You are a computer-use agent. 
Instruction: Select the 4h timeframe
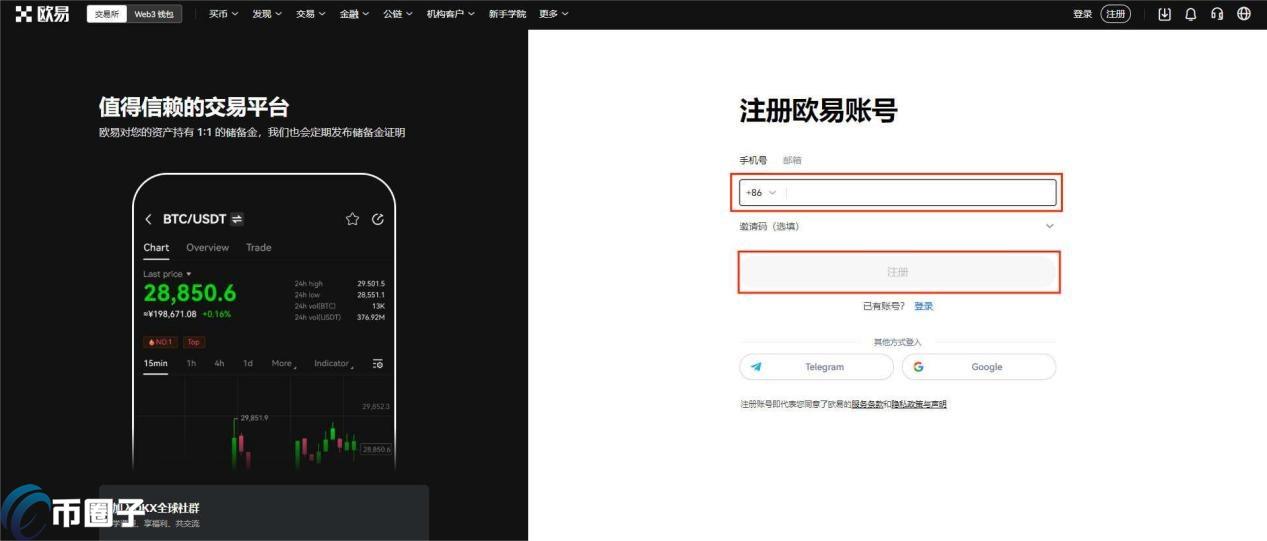coord(219,363)
